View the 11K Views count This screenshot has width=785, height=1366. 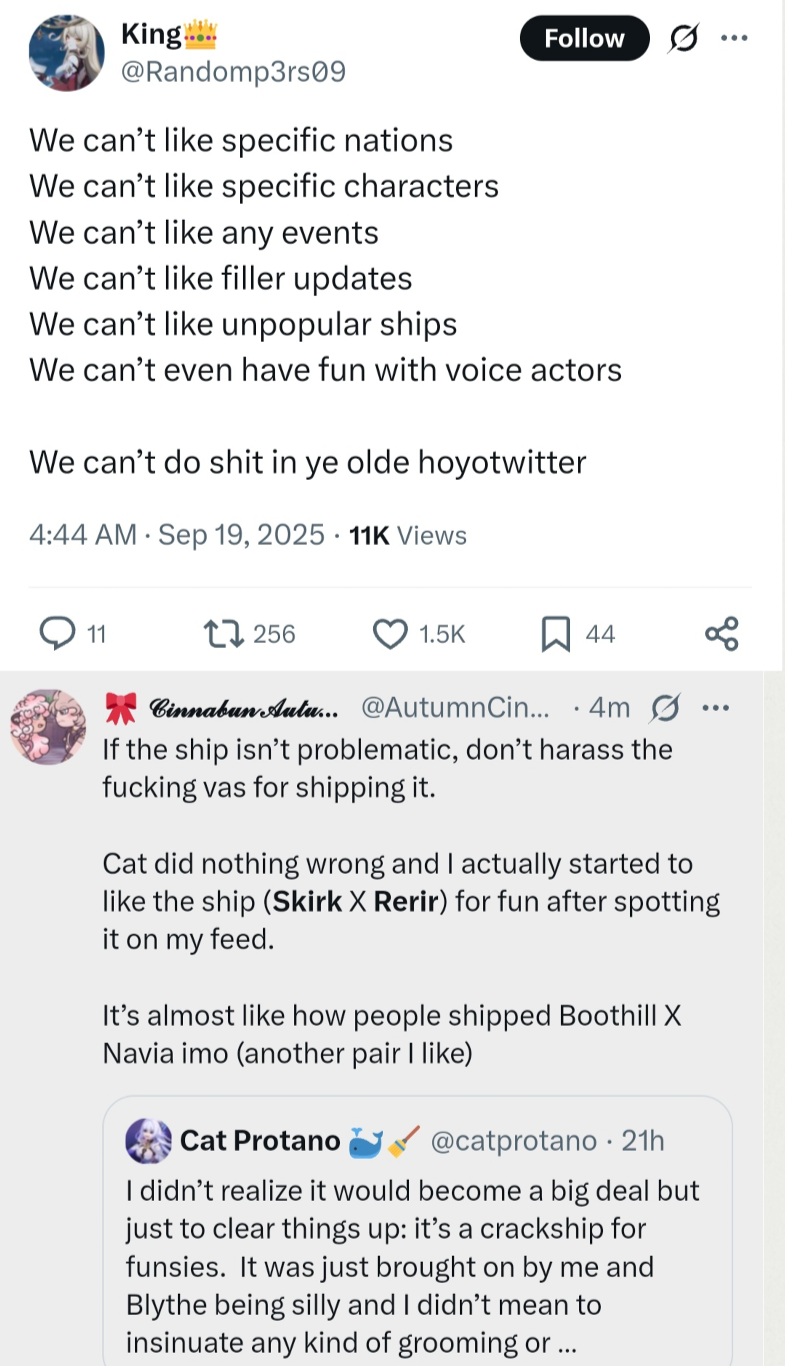[408, 536]
